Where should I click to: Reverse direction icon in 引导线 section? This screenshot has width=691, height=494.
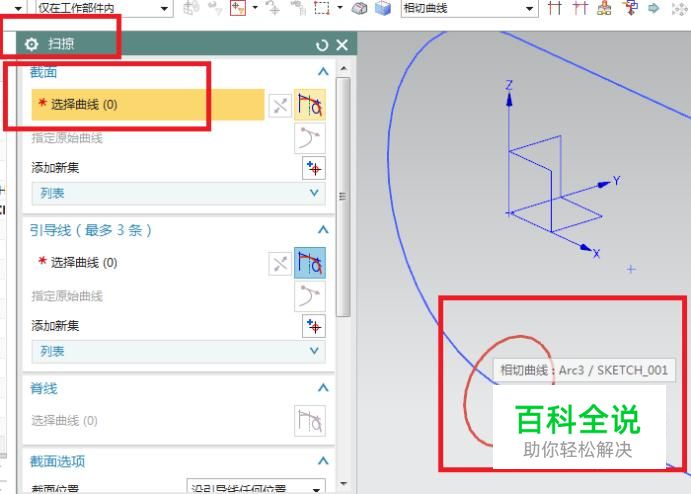click(x=280, y=264)
